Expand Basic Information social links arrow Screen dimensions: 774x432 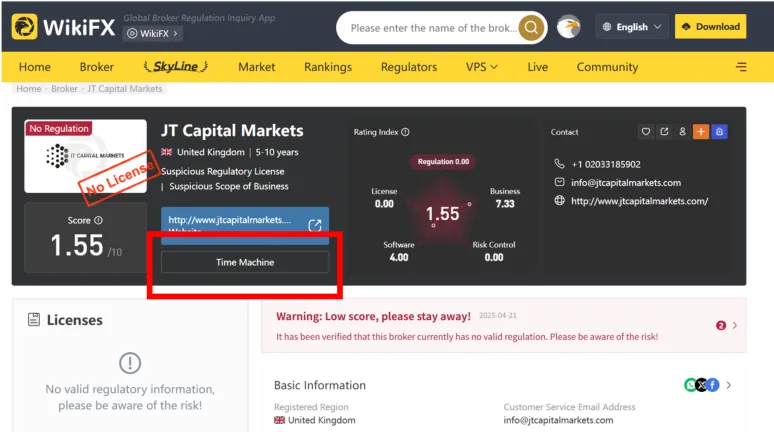pos(729,385)
